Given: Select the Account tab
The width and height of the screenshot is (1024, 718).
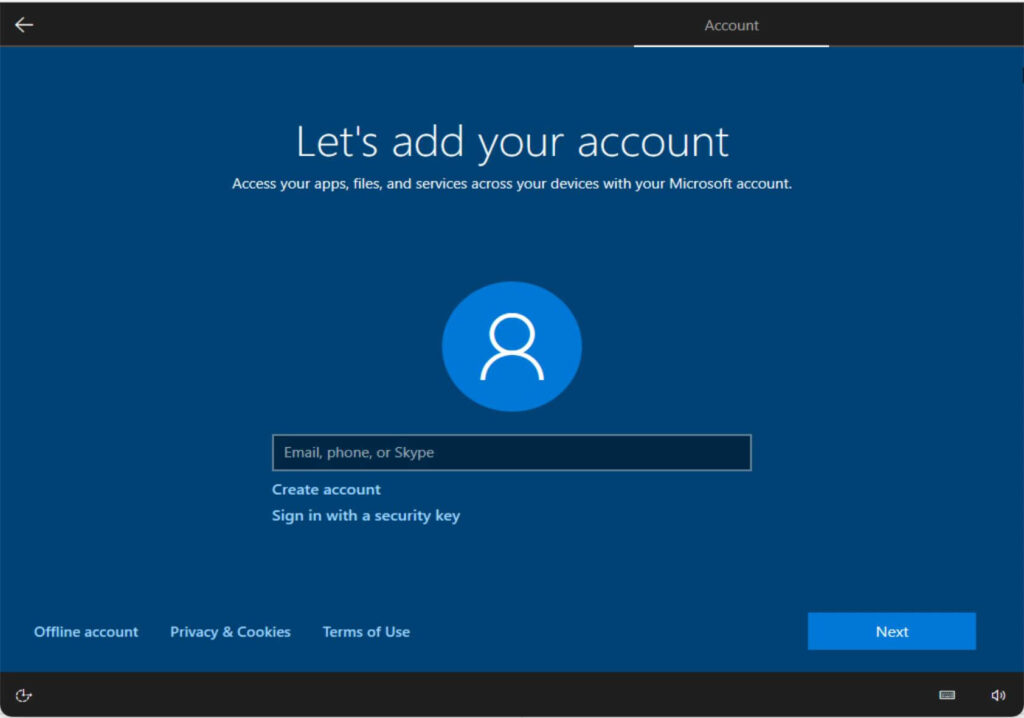Looking at the screenshot, I should pyautogui.click(x=731, y=25).
